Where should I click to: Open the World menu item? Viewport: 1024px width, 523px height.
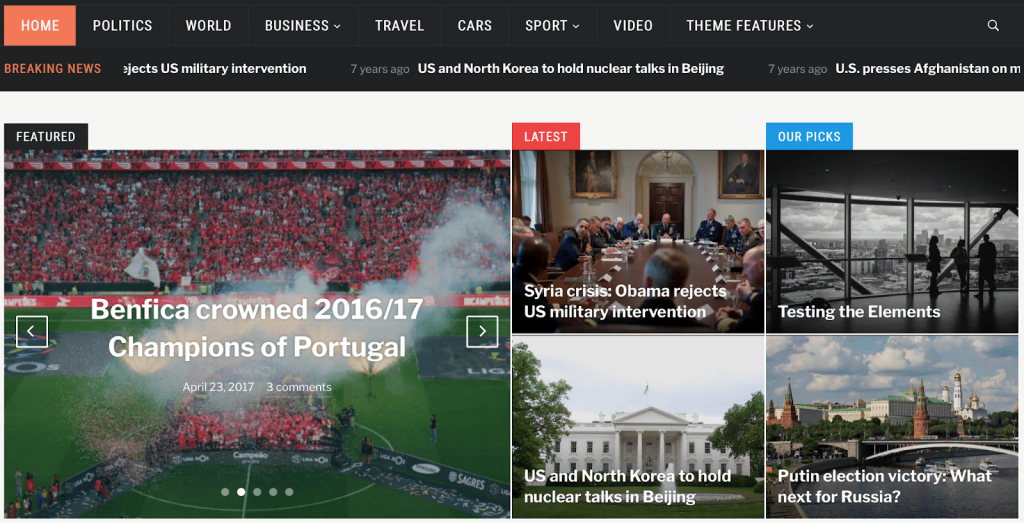pos(208,25)
